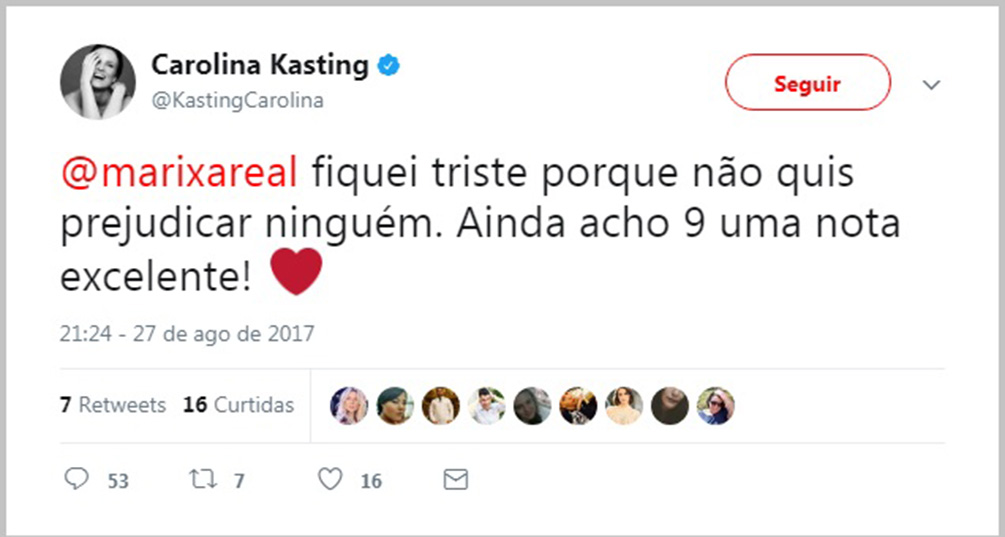Viewport: 1005px width, 537px height.
Task: Like the tweet with the heart outline icon
Action: (329, 480)
